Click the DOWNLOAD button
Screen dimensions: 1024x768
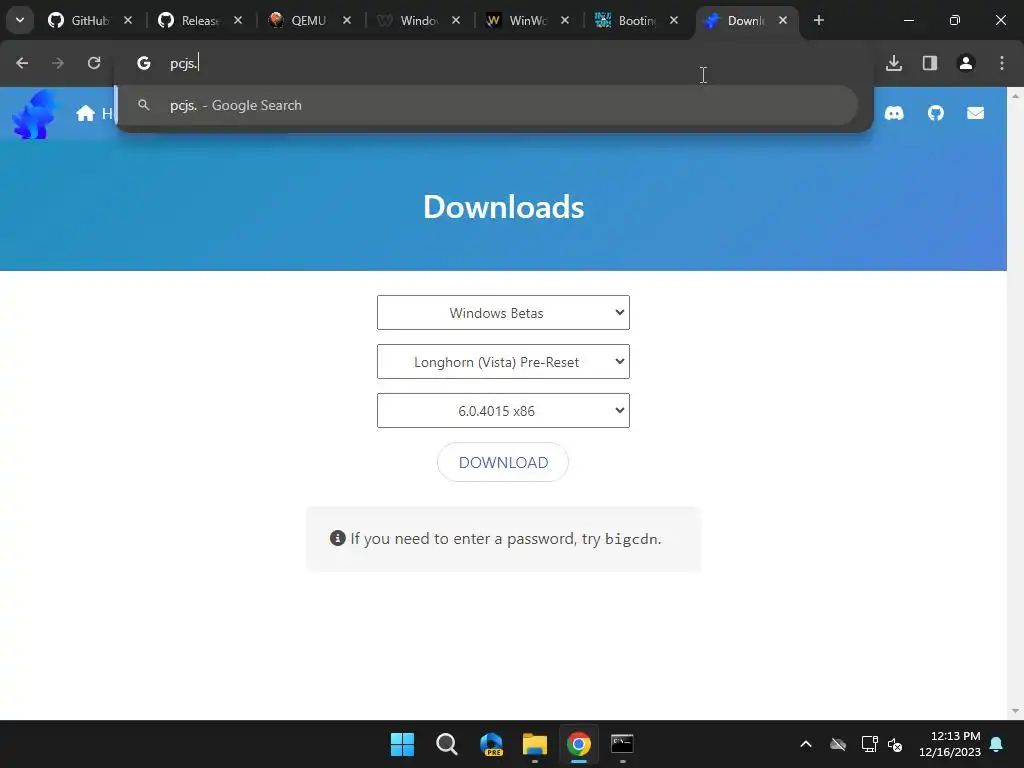[503, 462]
